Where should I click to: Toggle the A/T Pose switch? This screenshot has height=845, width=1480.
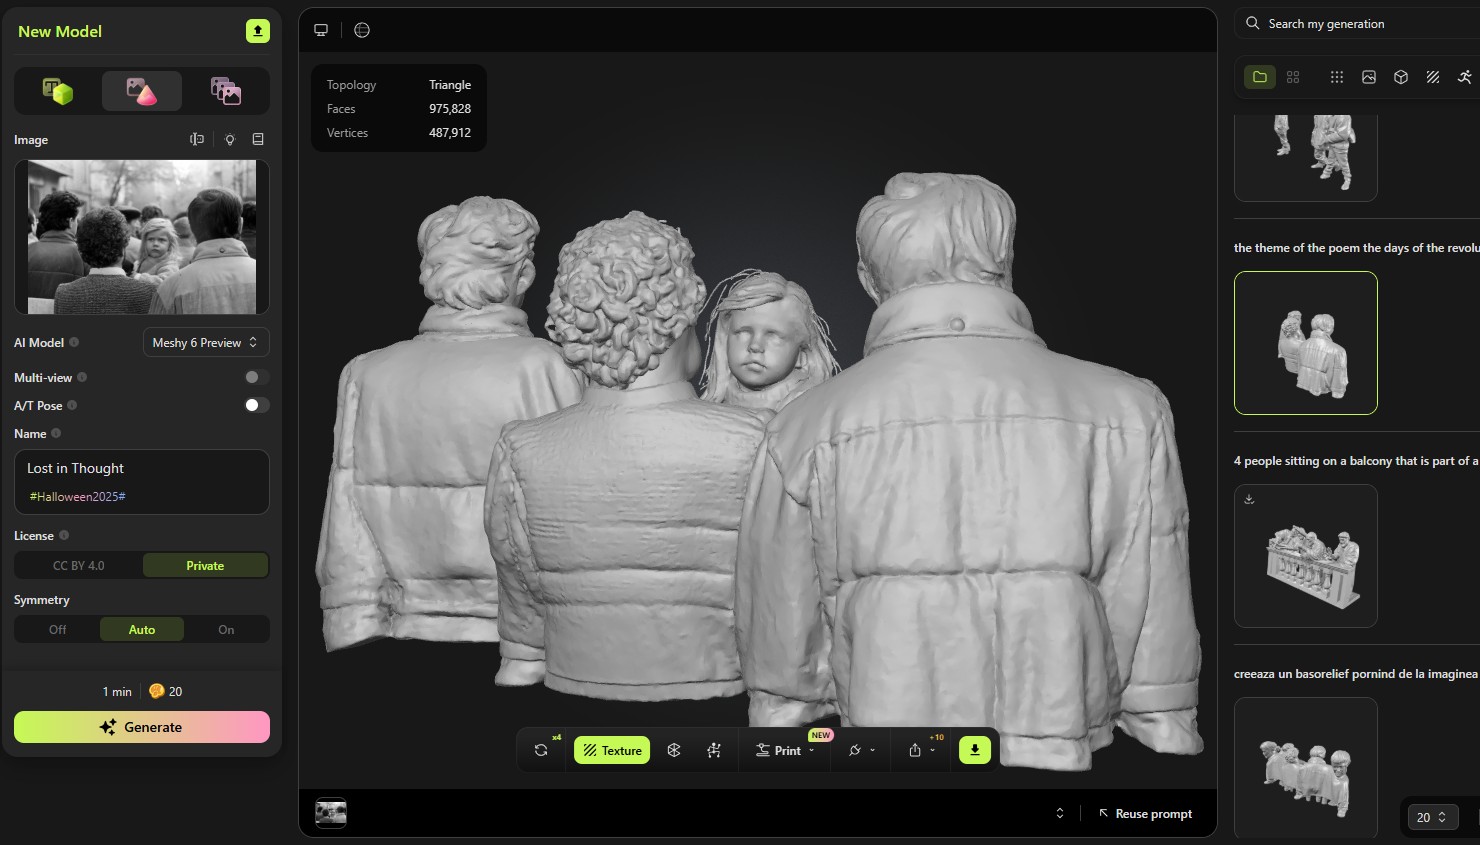click(x=256, y=405)
